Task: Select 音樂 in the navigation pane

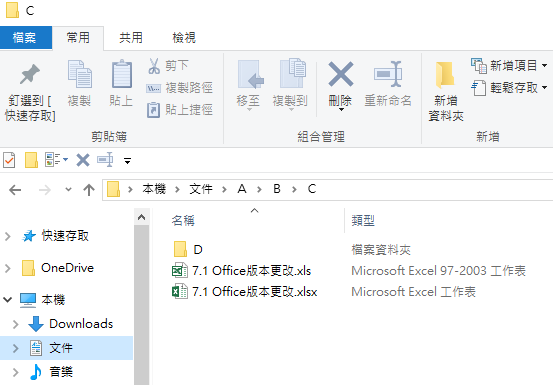Action: pos(61,372)
